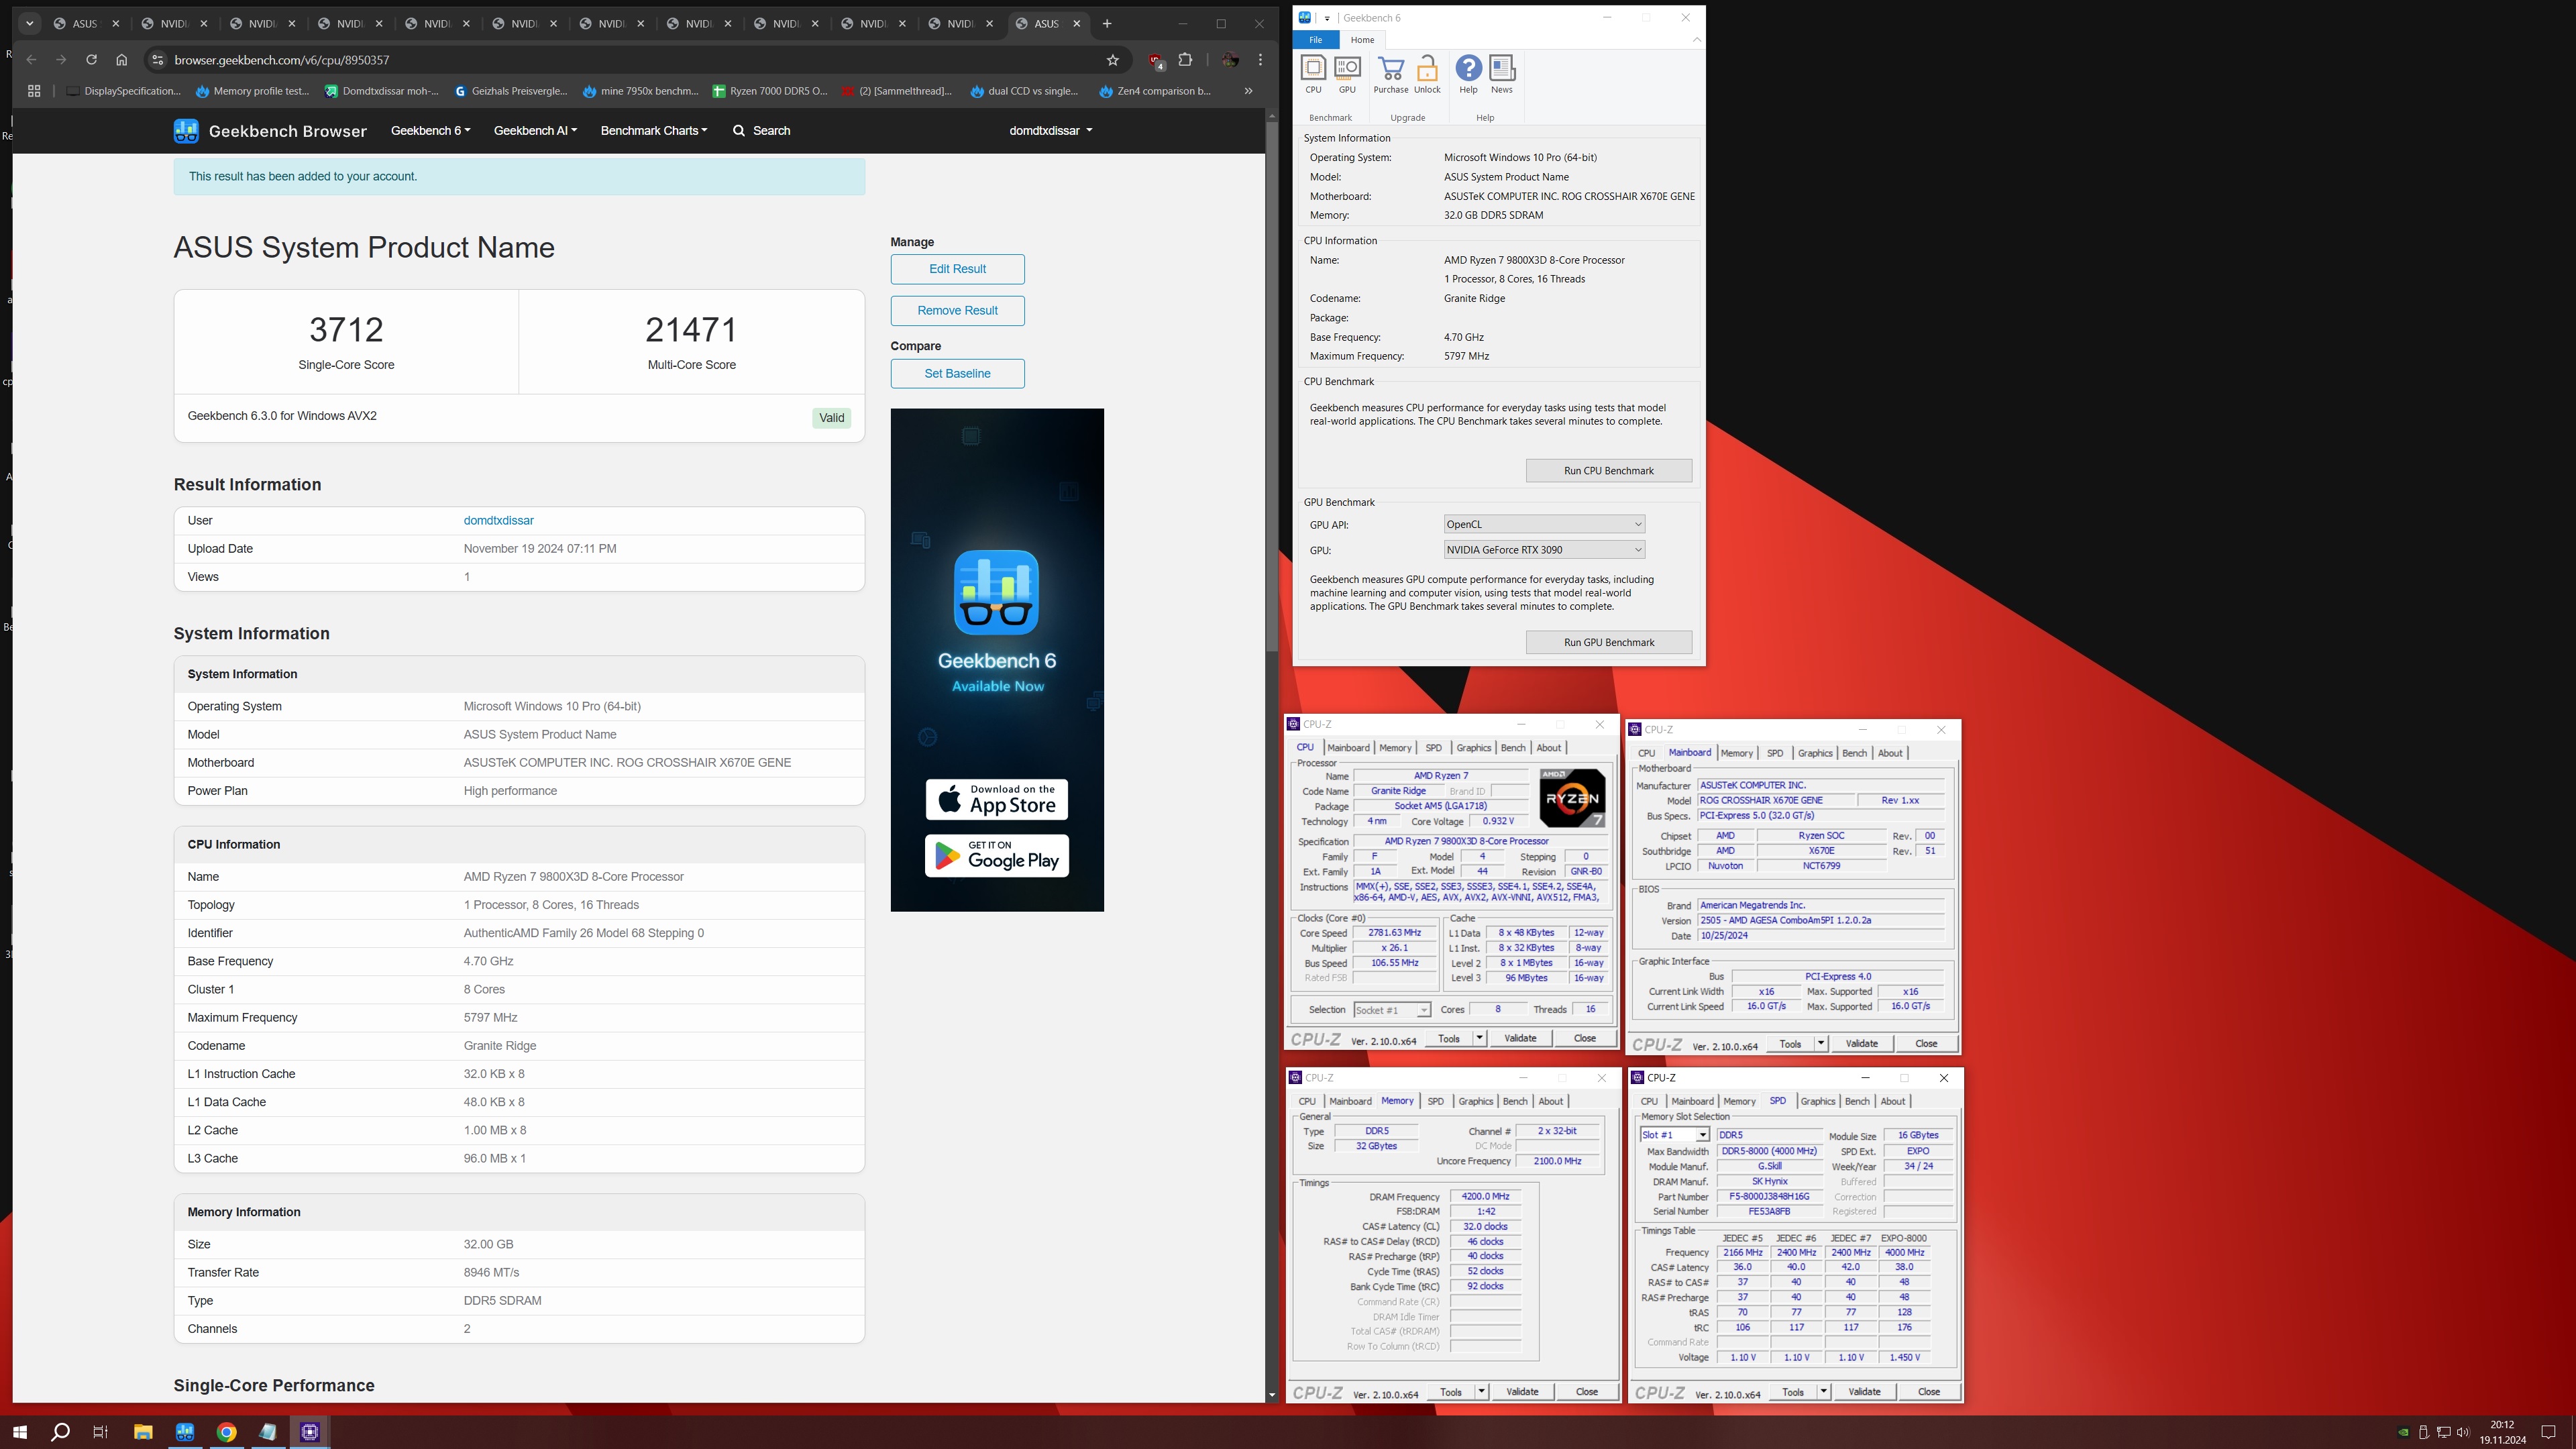Click Run CPU Benchmark button
Viewport: 2576px width, 1449px height.
(1608, 471)
